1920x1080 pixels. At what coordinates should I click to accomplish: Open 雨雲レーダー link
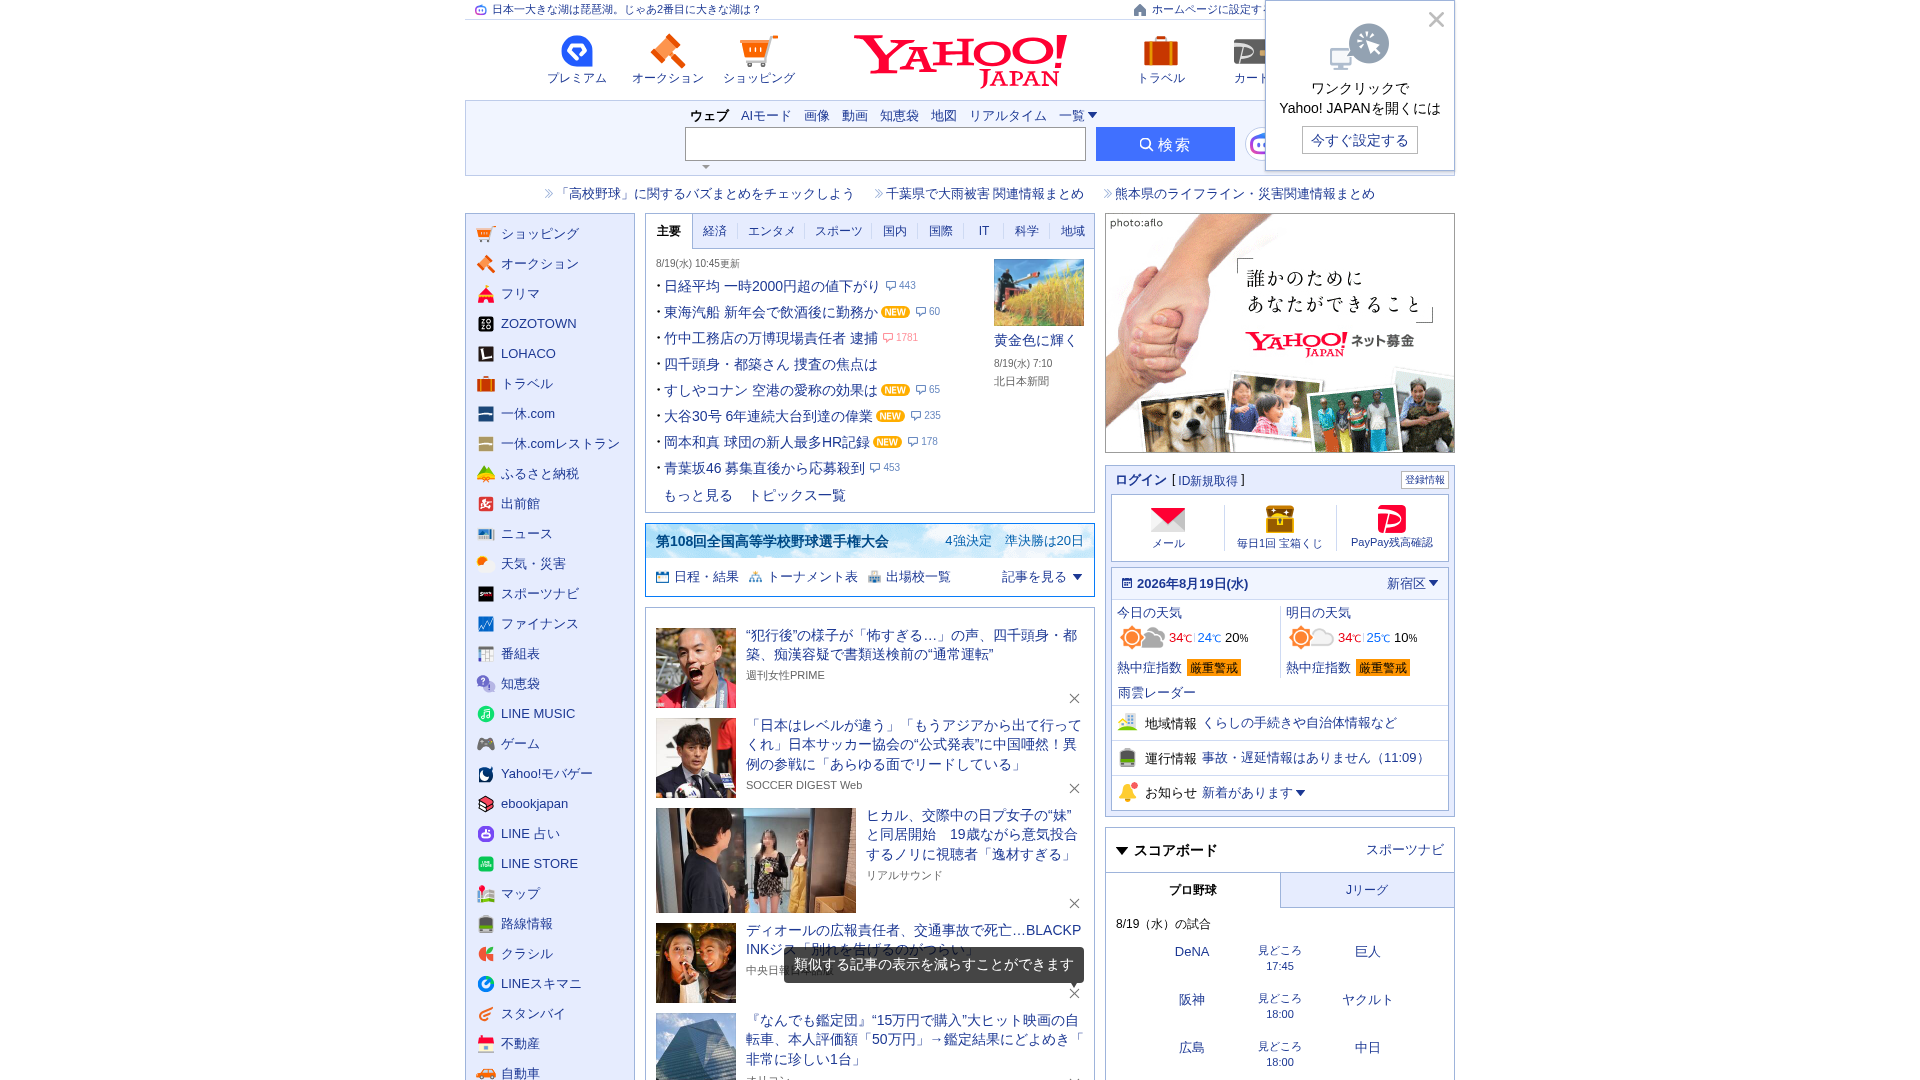(x=1157, y=693)
